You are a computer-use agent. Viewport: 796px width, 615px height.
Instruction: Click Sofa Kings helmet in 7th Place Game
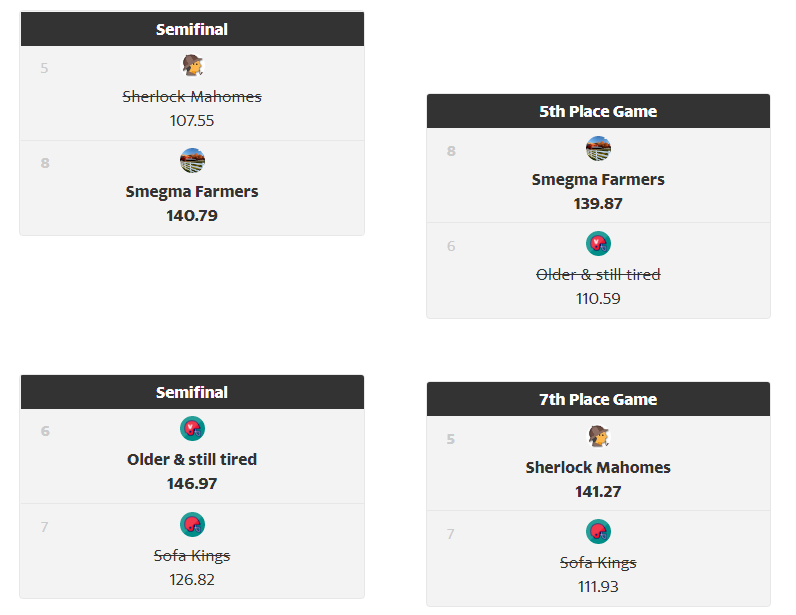tap(599, 531)
